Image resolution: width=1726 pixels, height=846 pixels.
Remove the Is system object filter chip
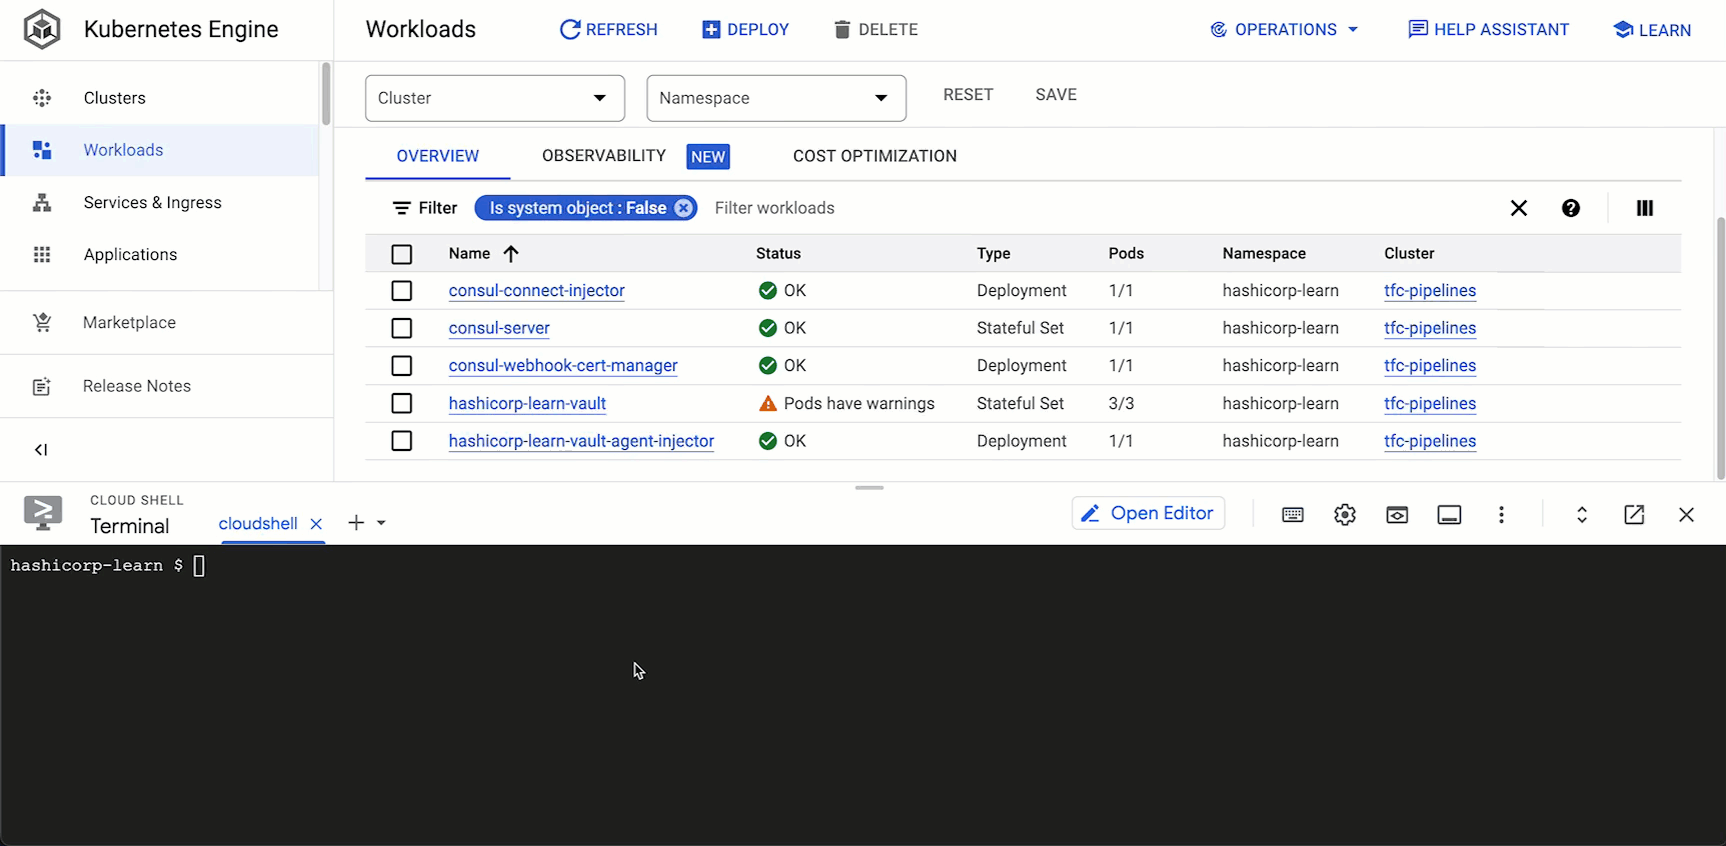683,208
